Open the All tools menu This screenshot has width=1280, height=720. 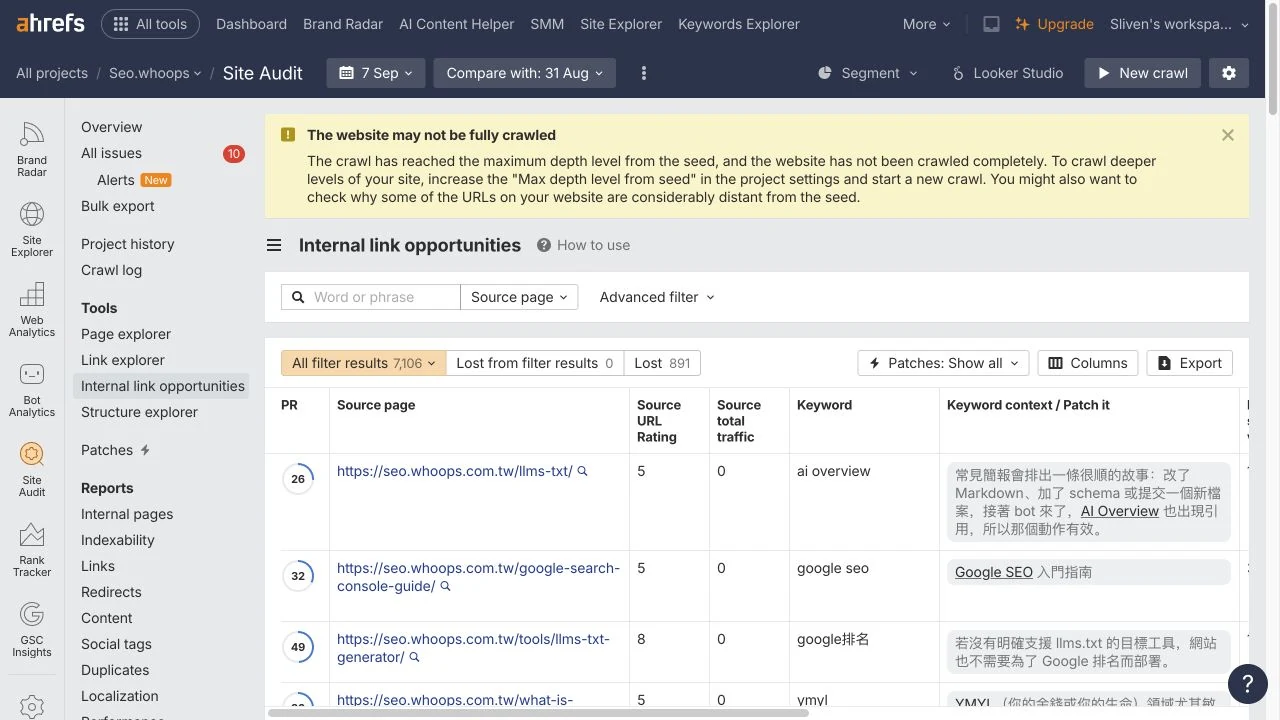[150, 24]
